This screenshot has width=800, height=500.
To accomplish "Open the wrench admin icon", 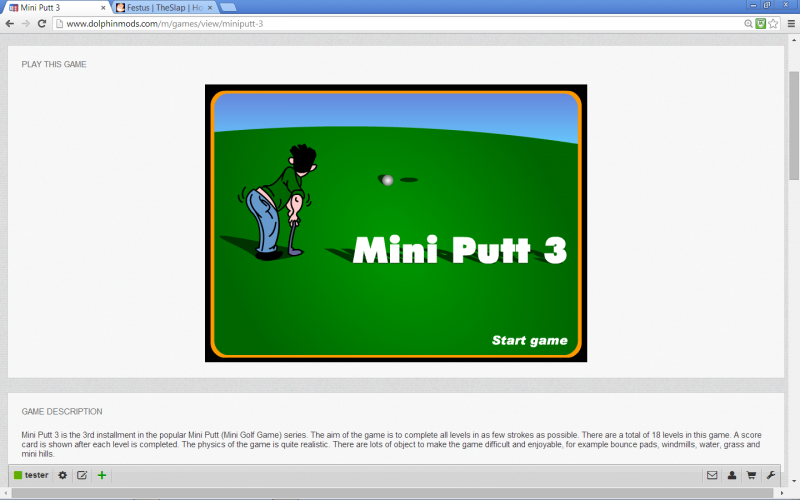I will click(770, 475).
